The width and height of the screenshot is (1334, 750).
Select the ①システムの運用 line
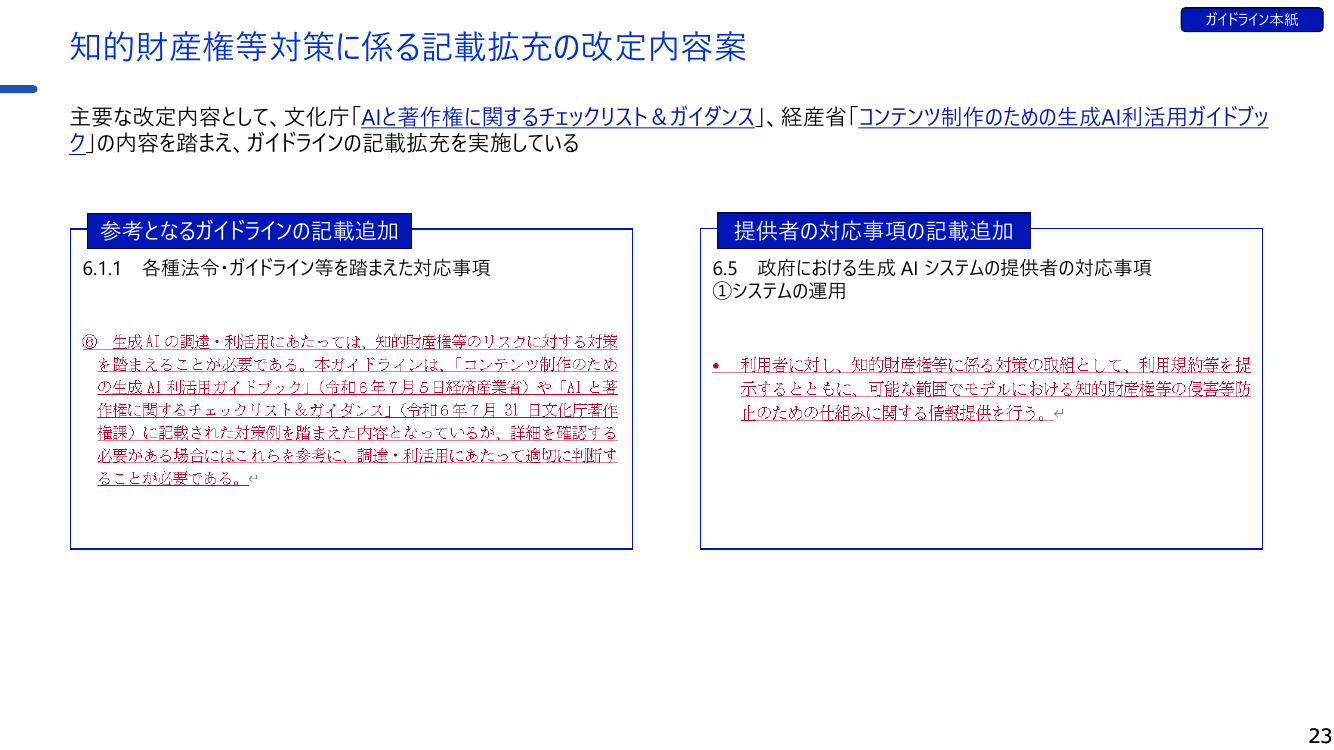click(x=779, y=291)
